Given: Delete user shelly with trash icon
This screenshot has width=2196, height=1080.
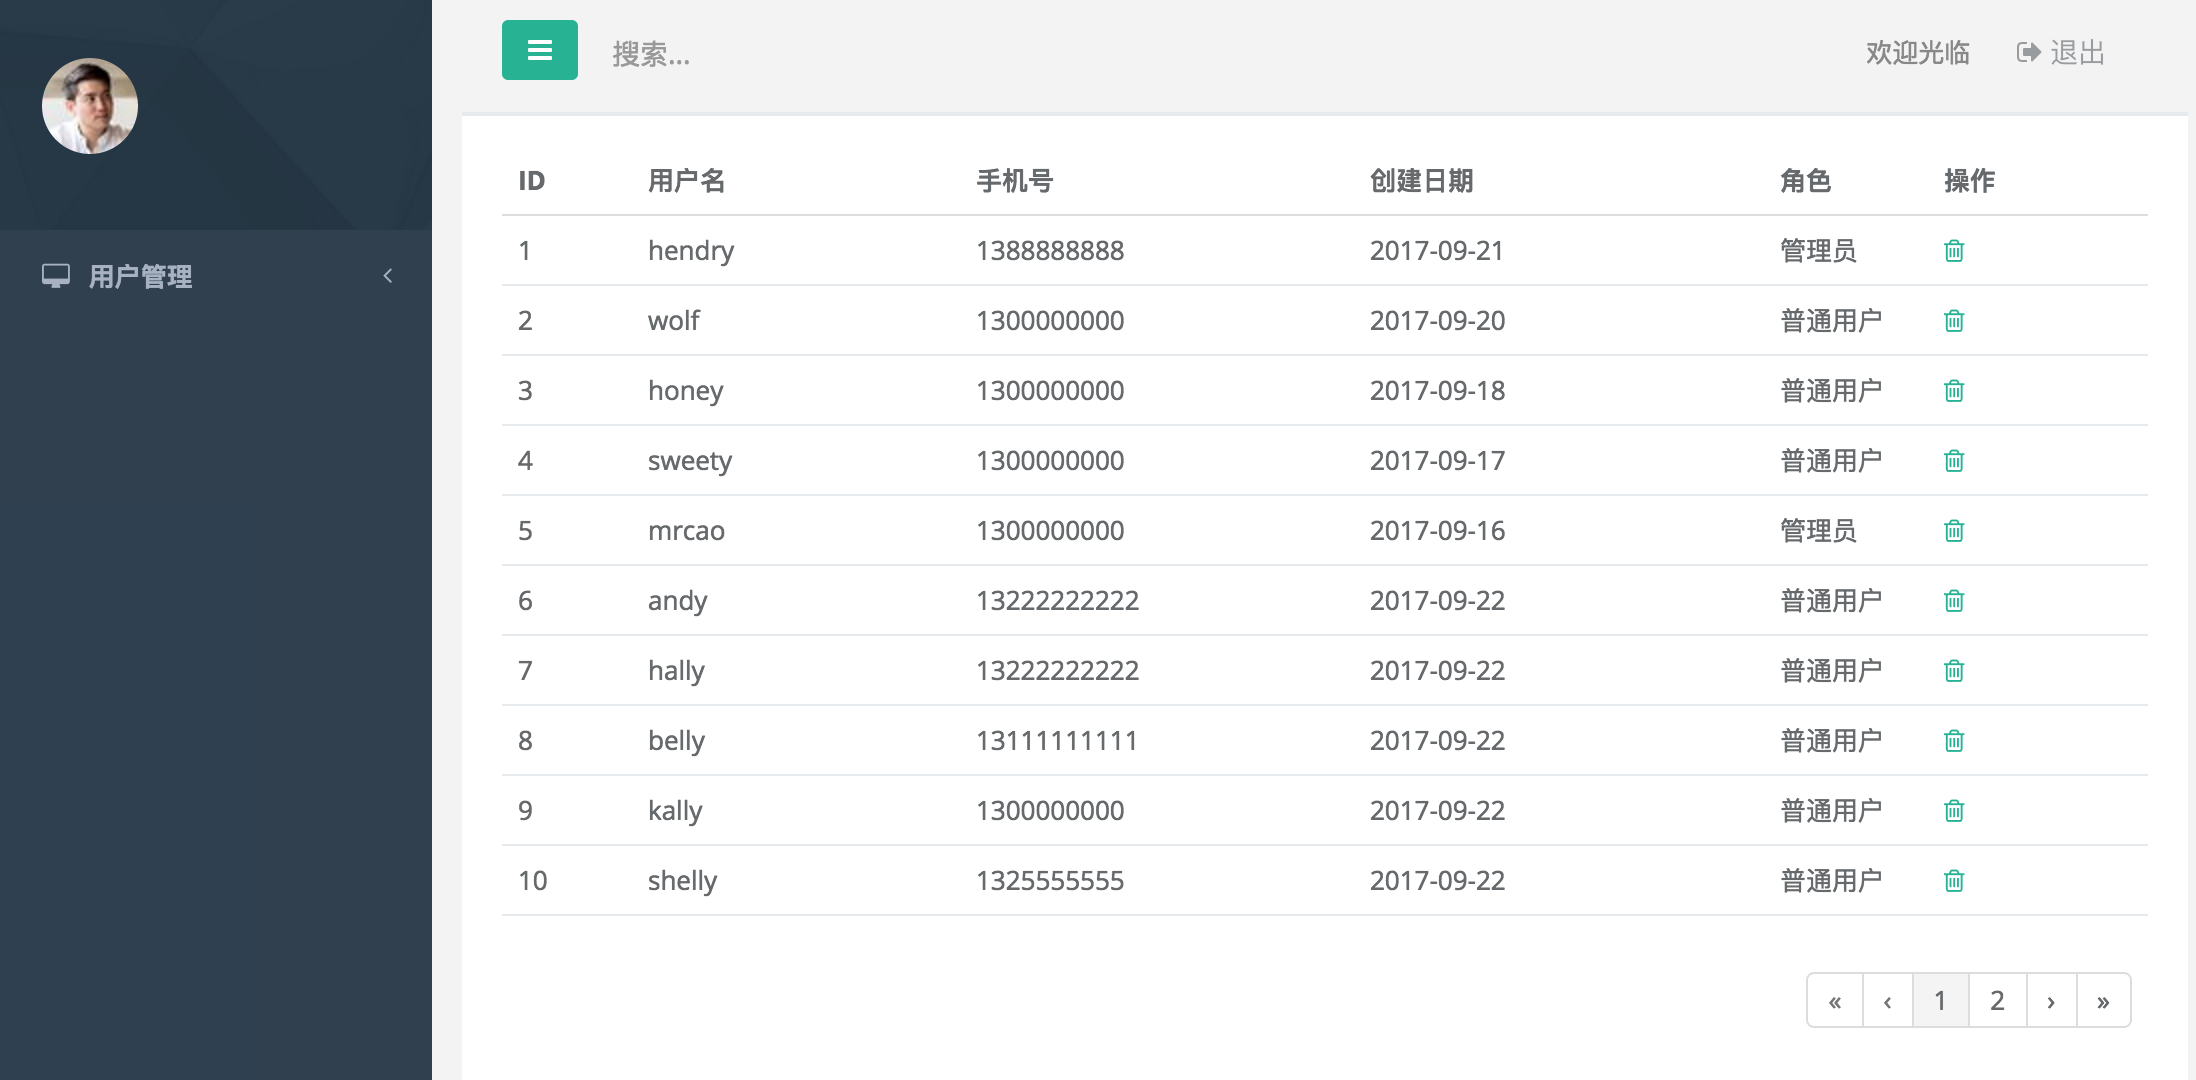Looking at the screenshot, I should (1953, 881).
